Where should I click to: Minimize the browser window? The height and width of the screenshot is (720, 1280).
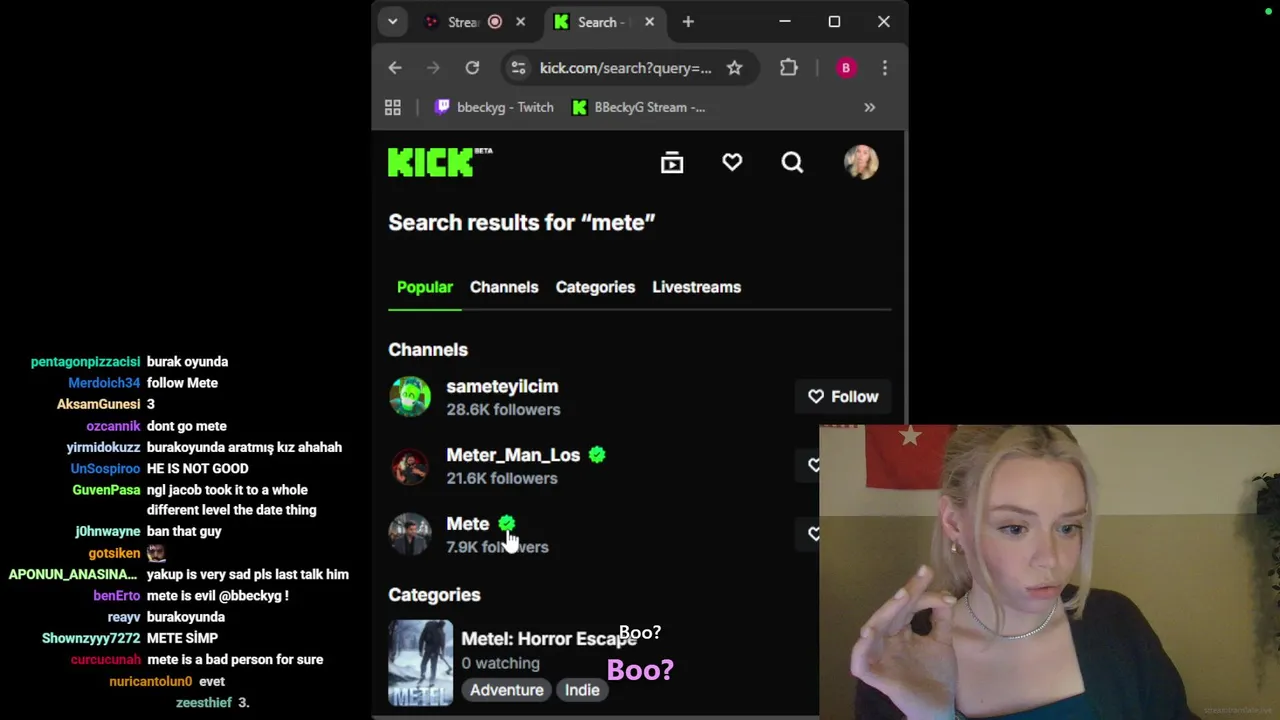pos(785,22)
